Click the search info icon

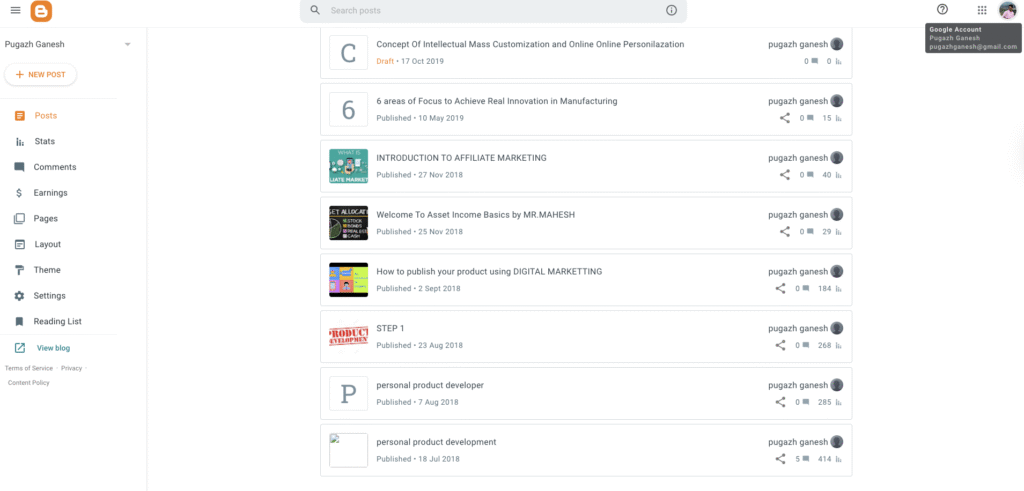click(671, 10)
